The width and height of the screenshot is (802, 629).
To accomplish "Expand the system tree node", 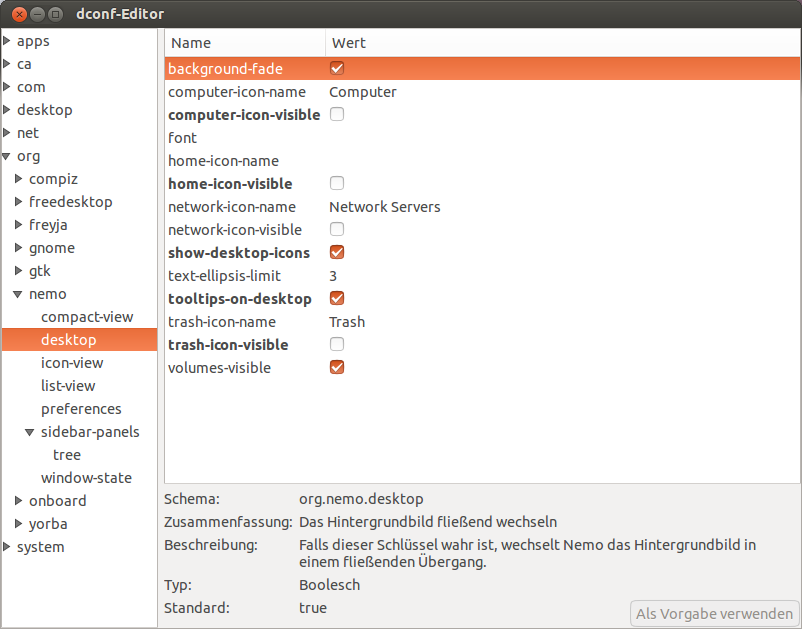I will (7, 546).
